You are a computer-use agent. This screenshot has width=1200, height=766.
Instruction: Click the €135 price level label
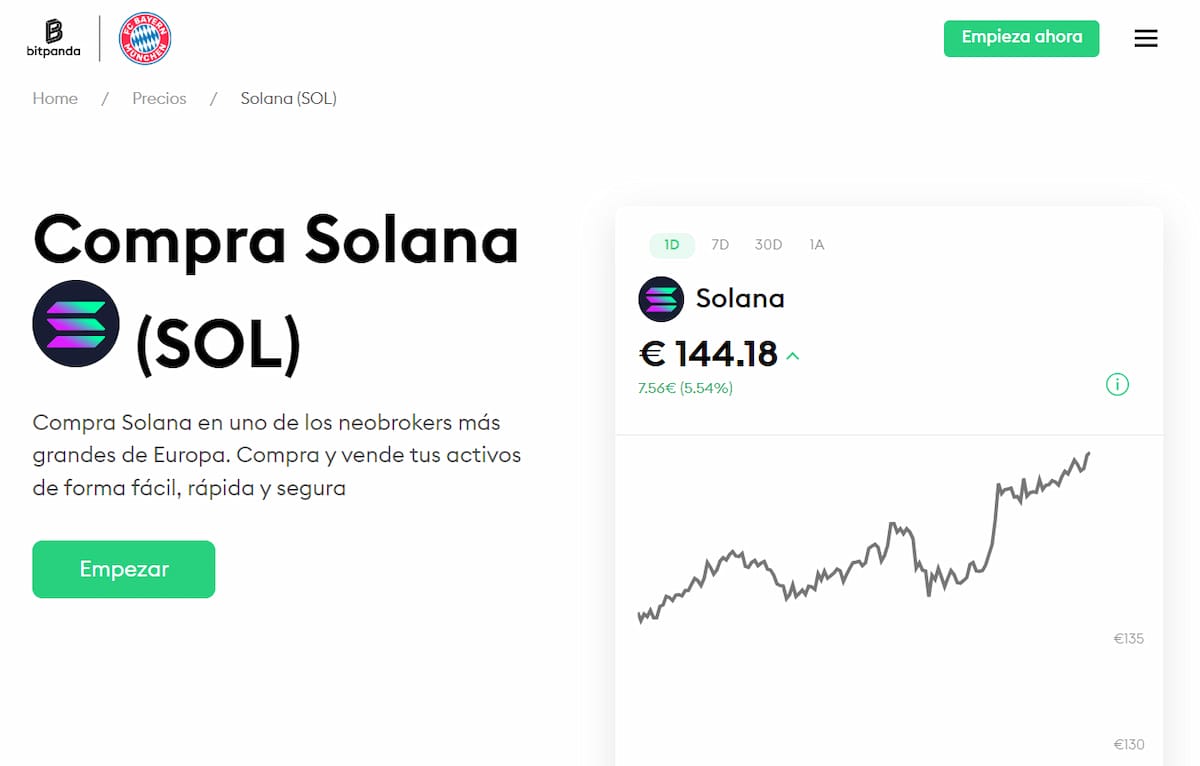[x=1128, y=638]
